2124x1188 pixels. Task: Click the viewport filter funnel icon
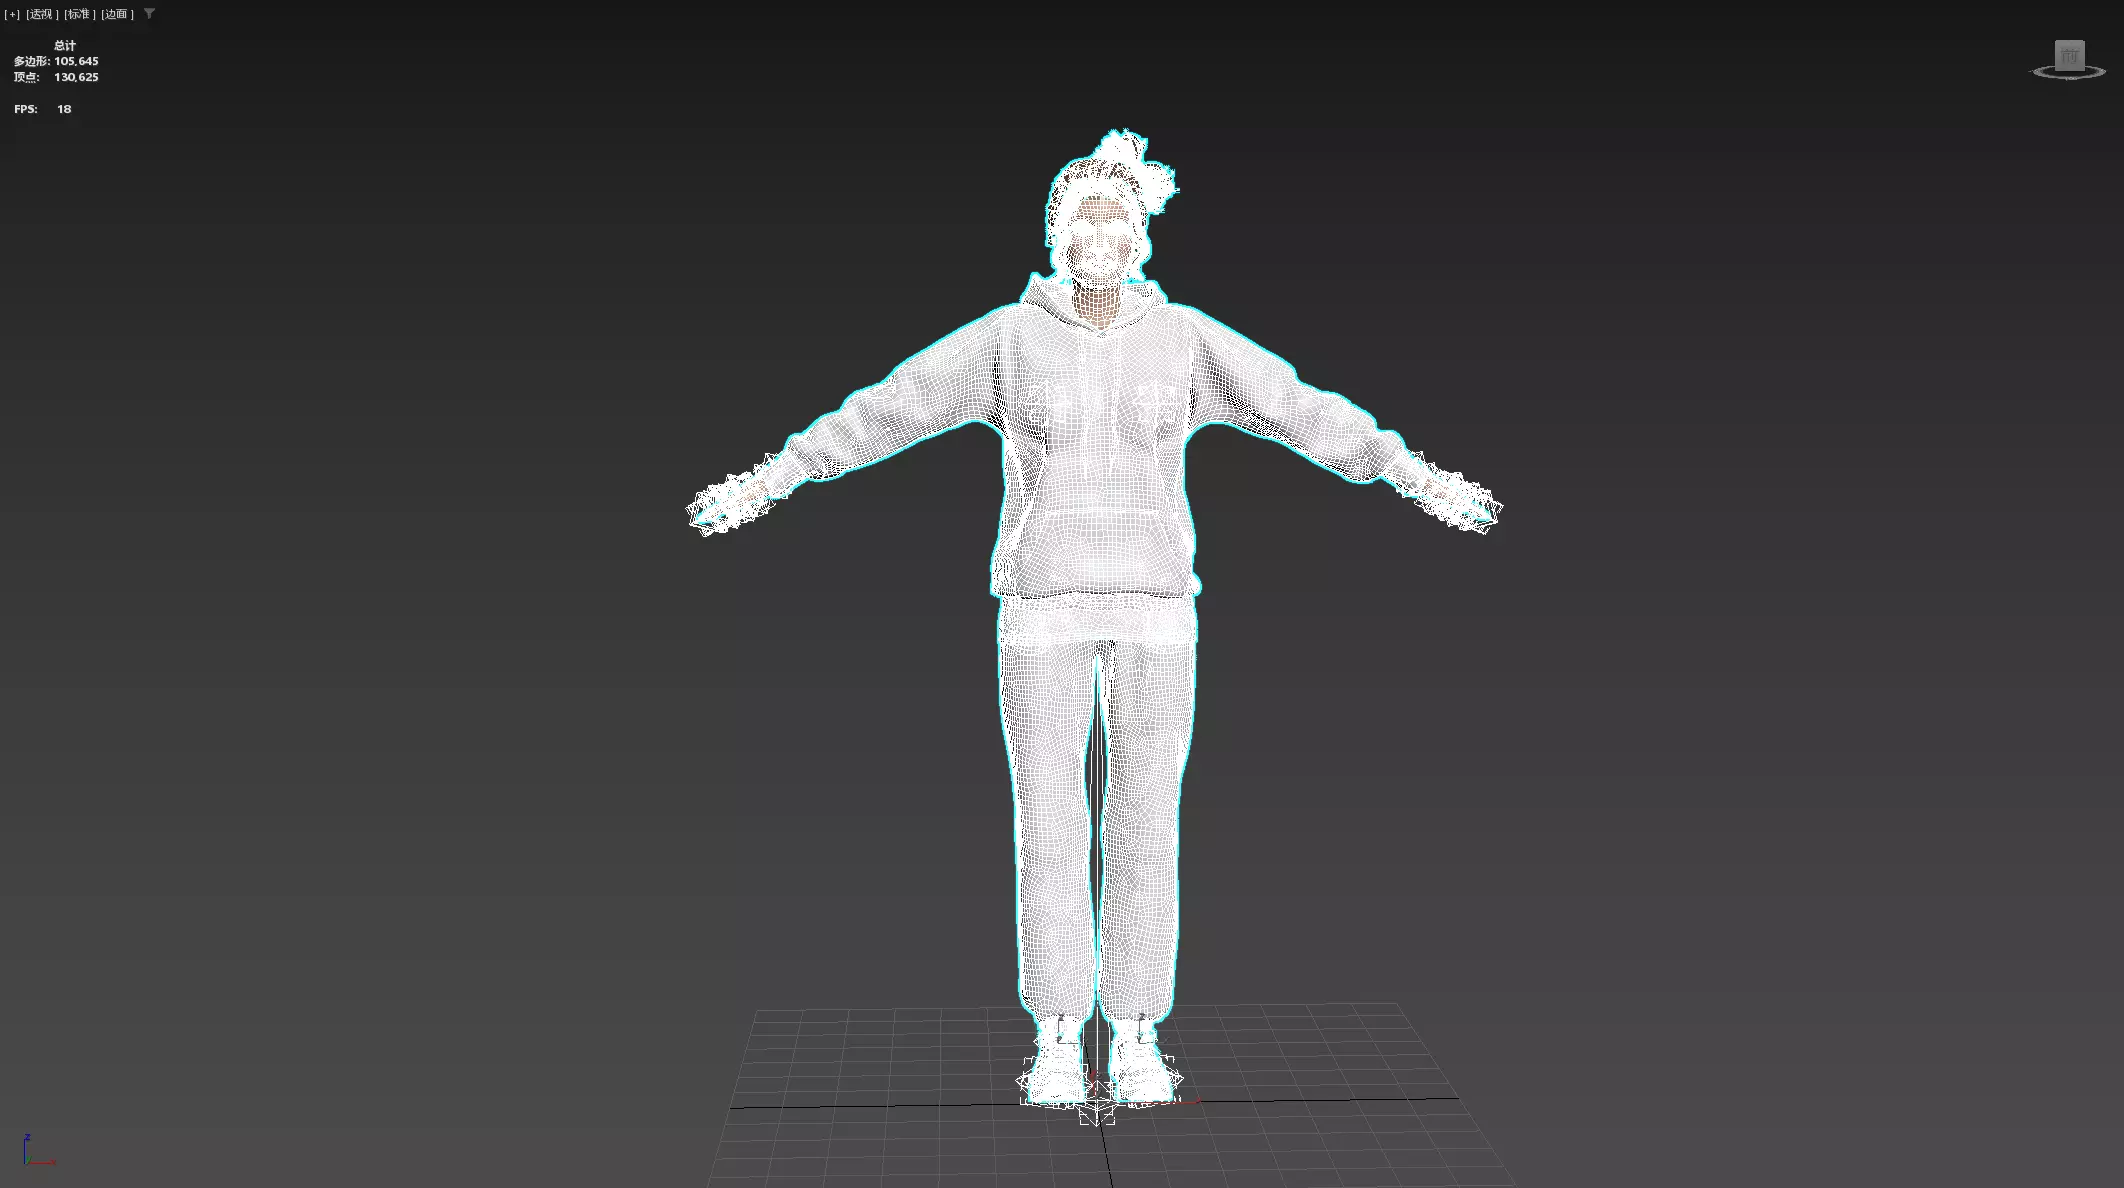click(149, 14)
